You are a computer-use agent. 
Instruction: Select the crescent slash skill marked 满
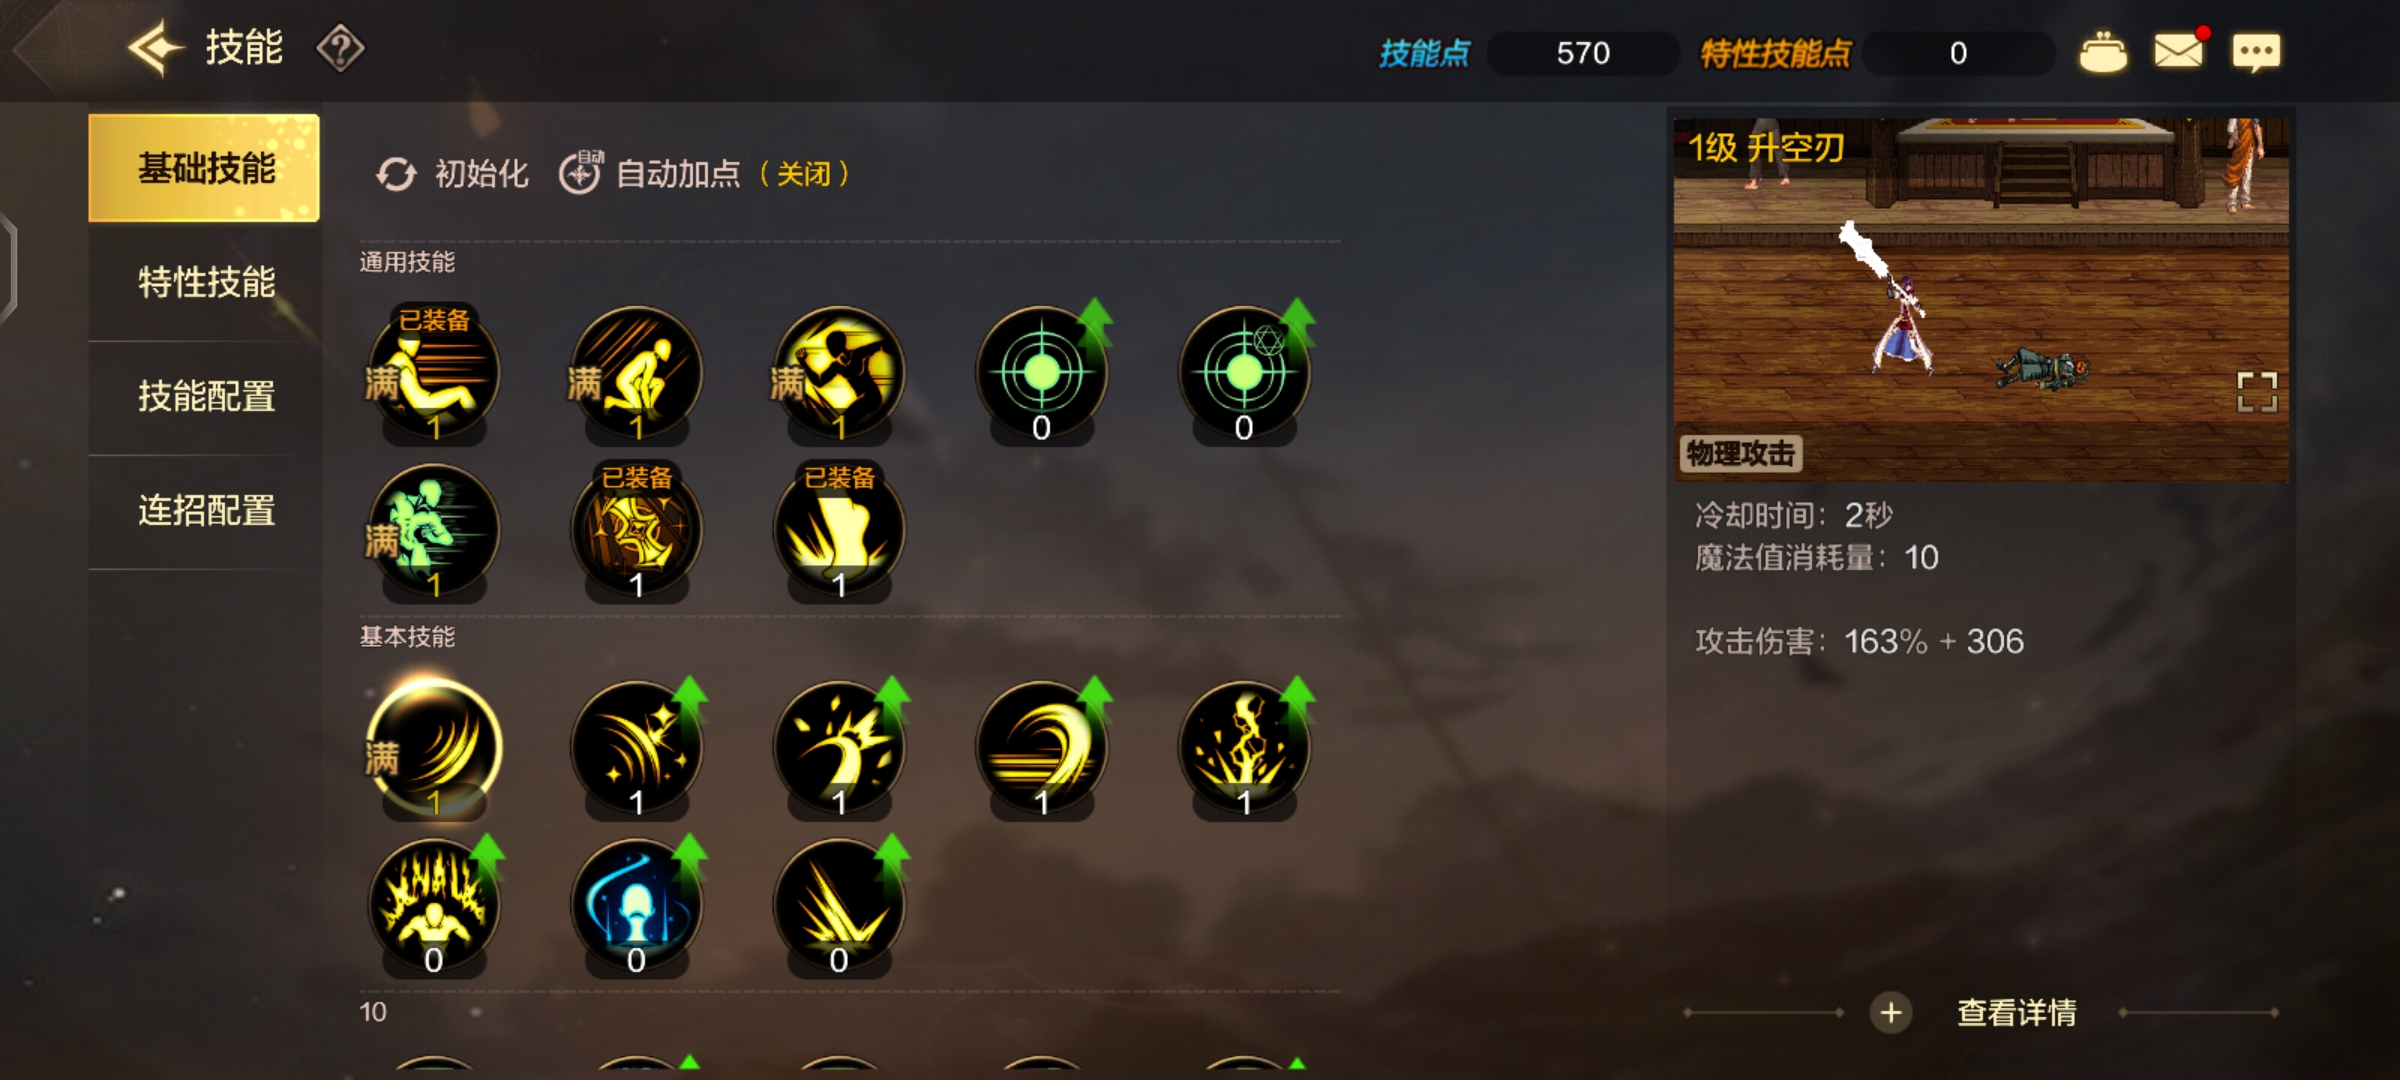click(434, 747)
